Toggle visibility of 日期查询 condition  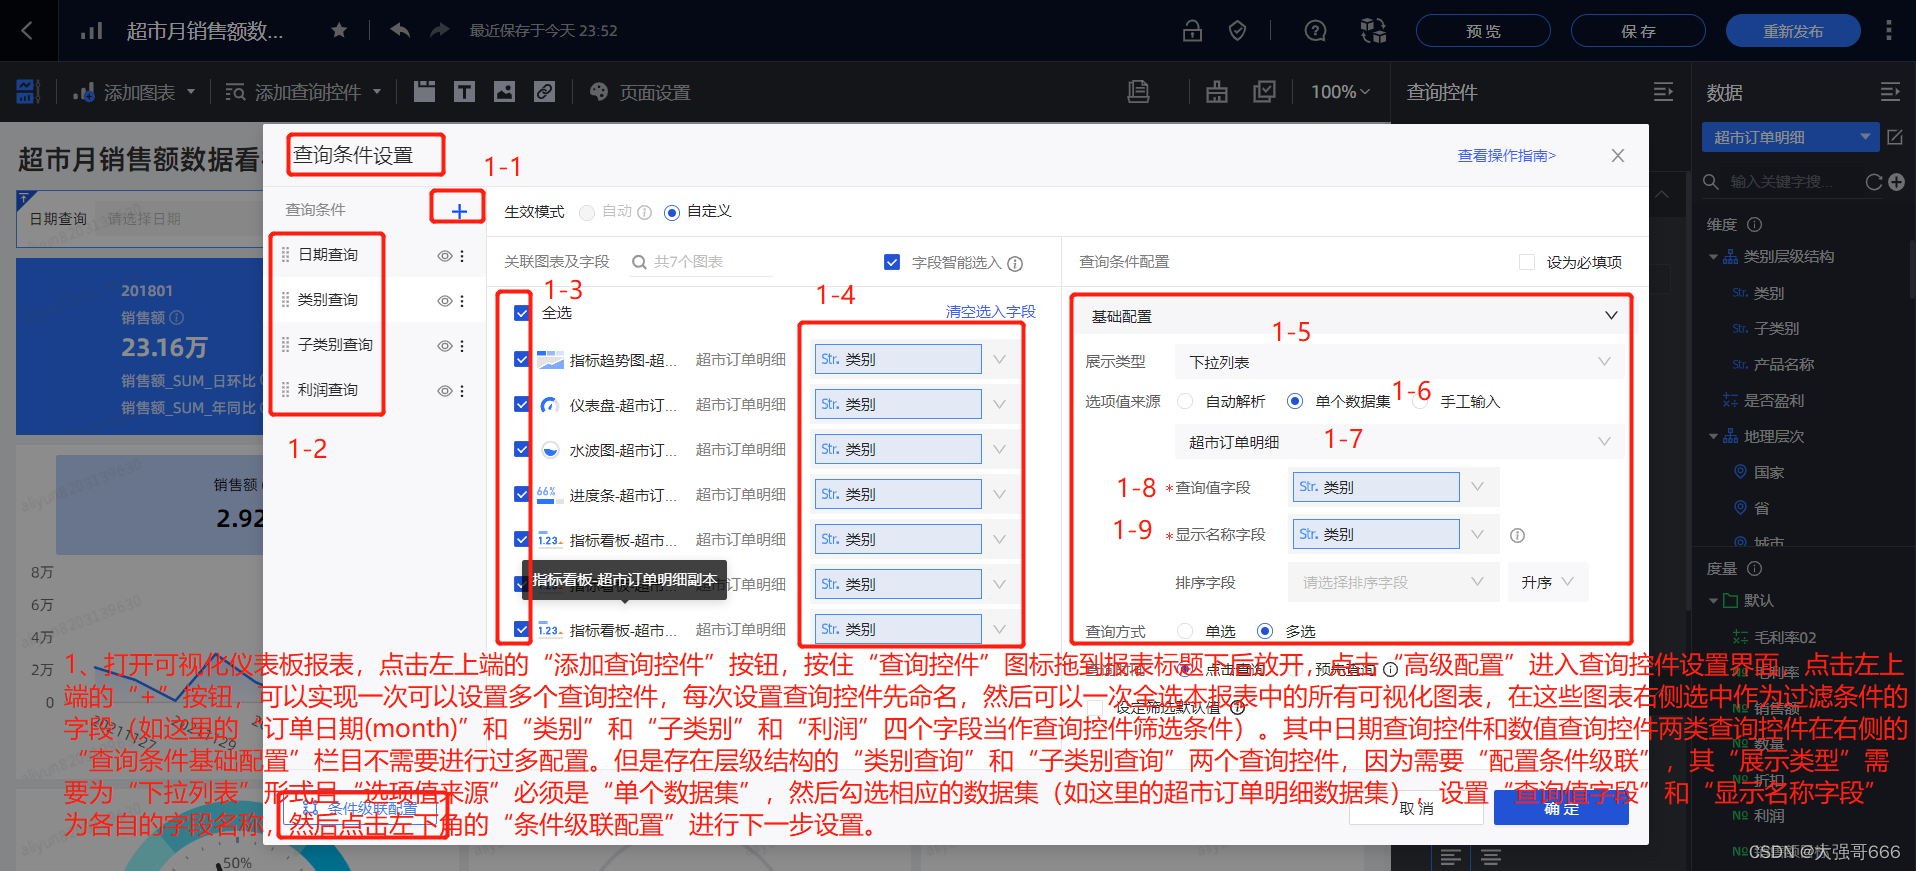[445, 256]
